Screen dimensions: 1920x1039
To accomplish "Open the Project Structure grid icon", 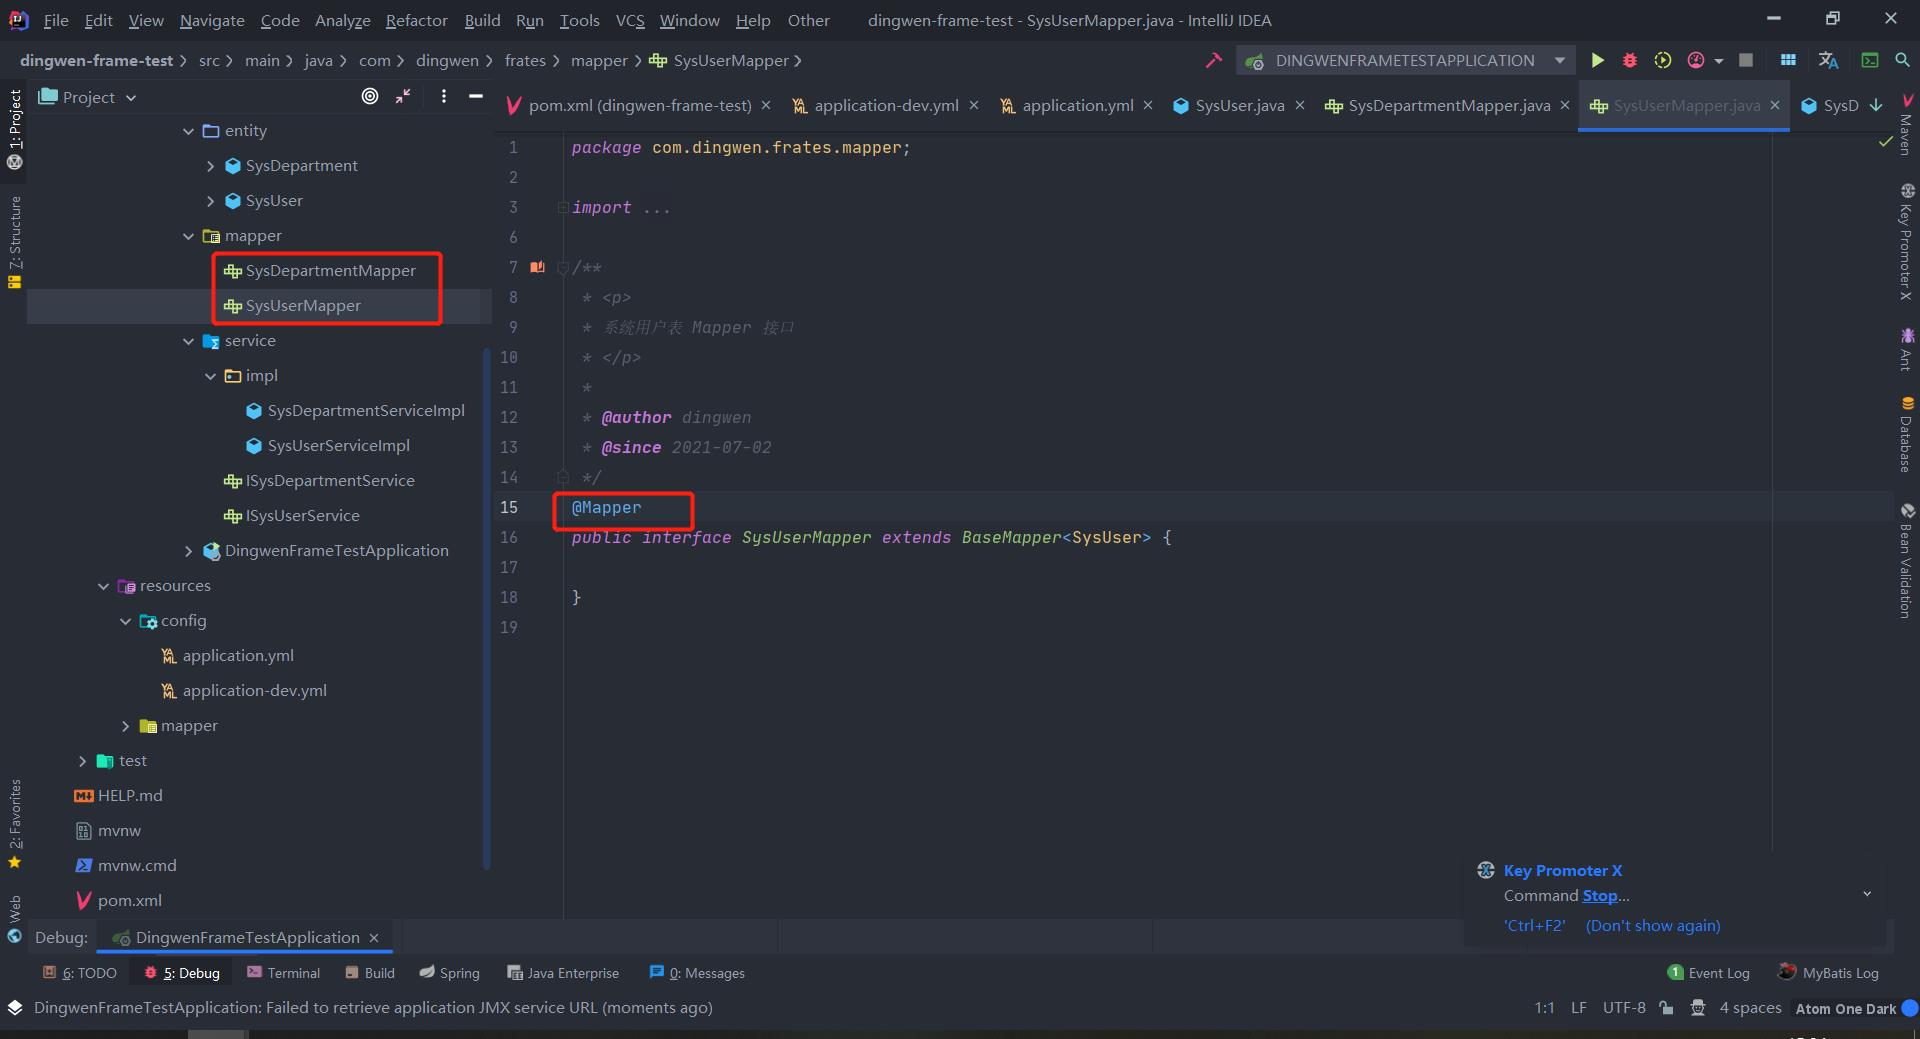I will (1788, 60).
